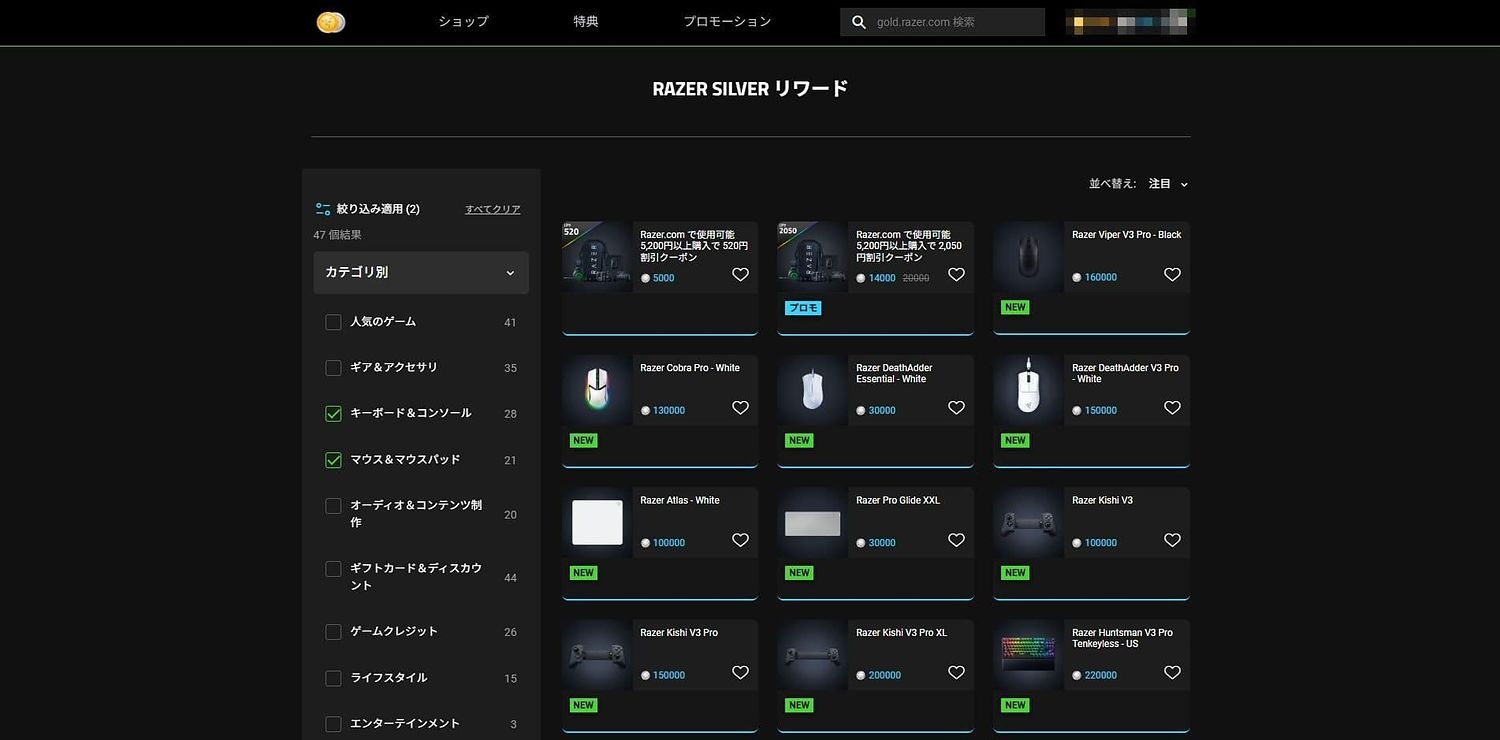This screenshot has width=1500, height=740.
Task: Click the search magnifier icon
Action: (858, 22)
